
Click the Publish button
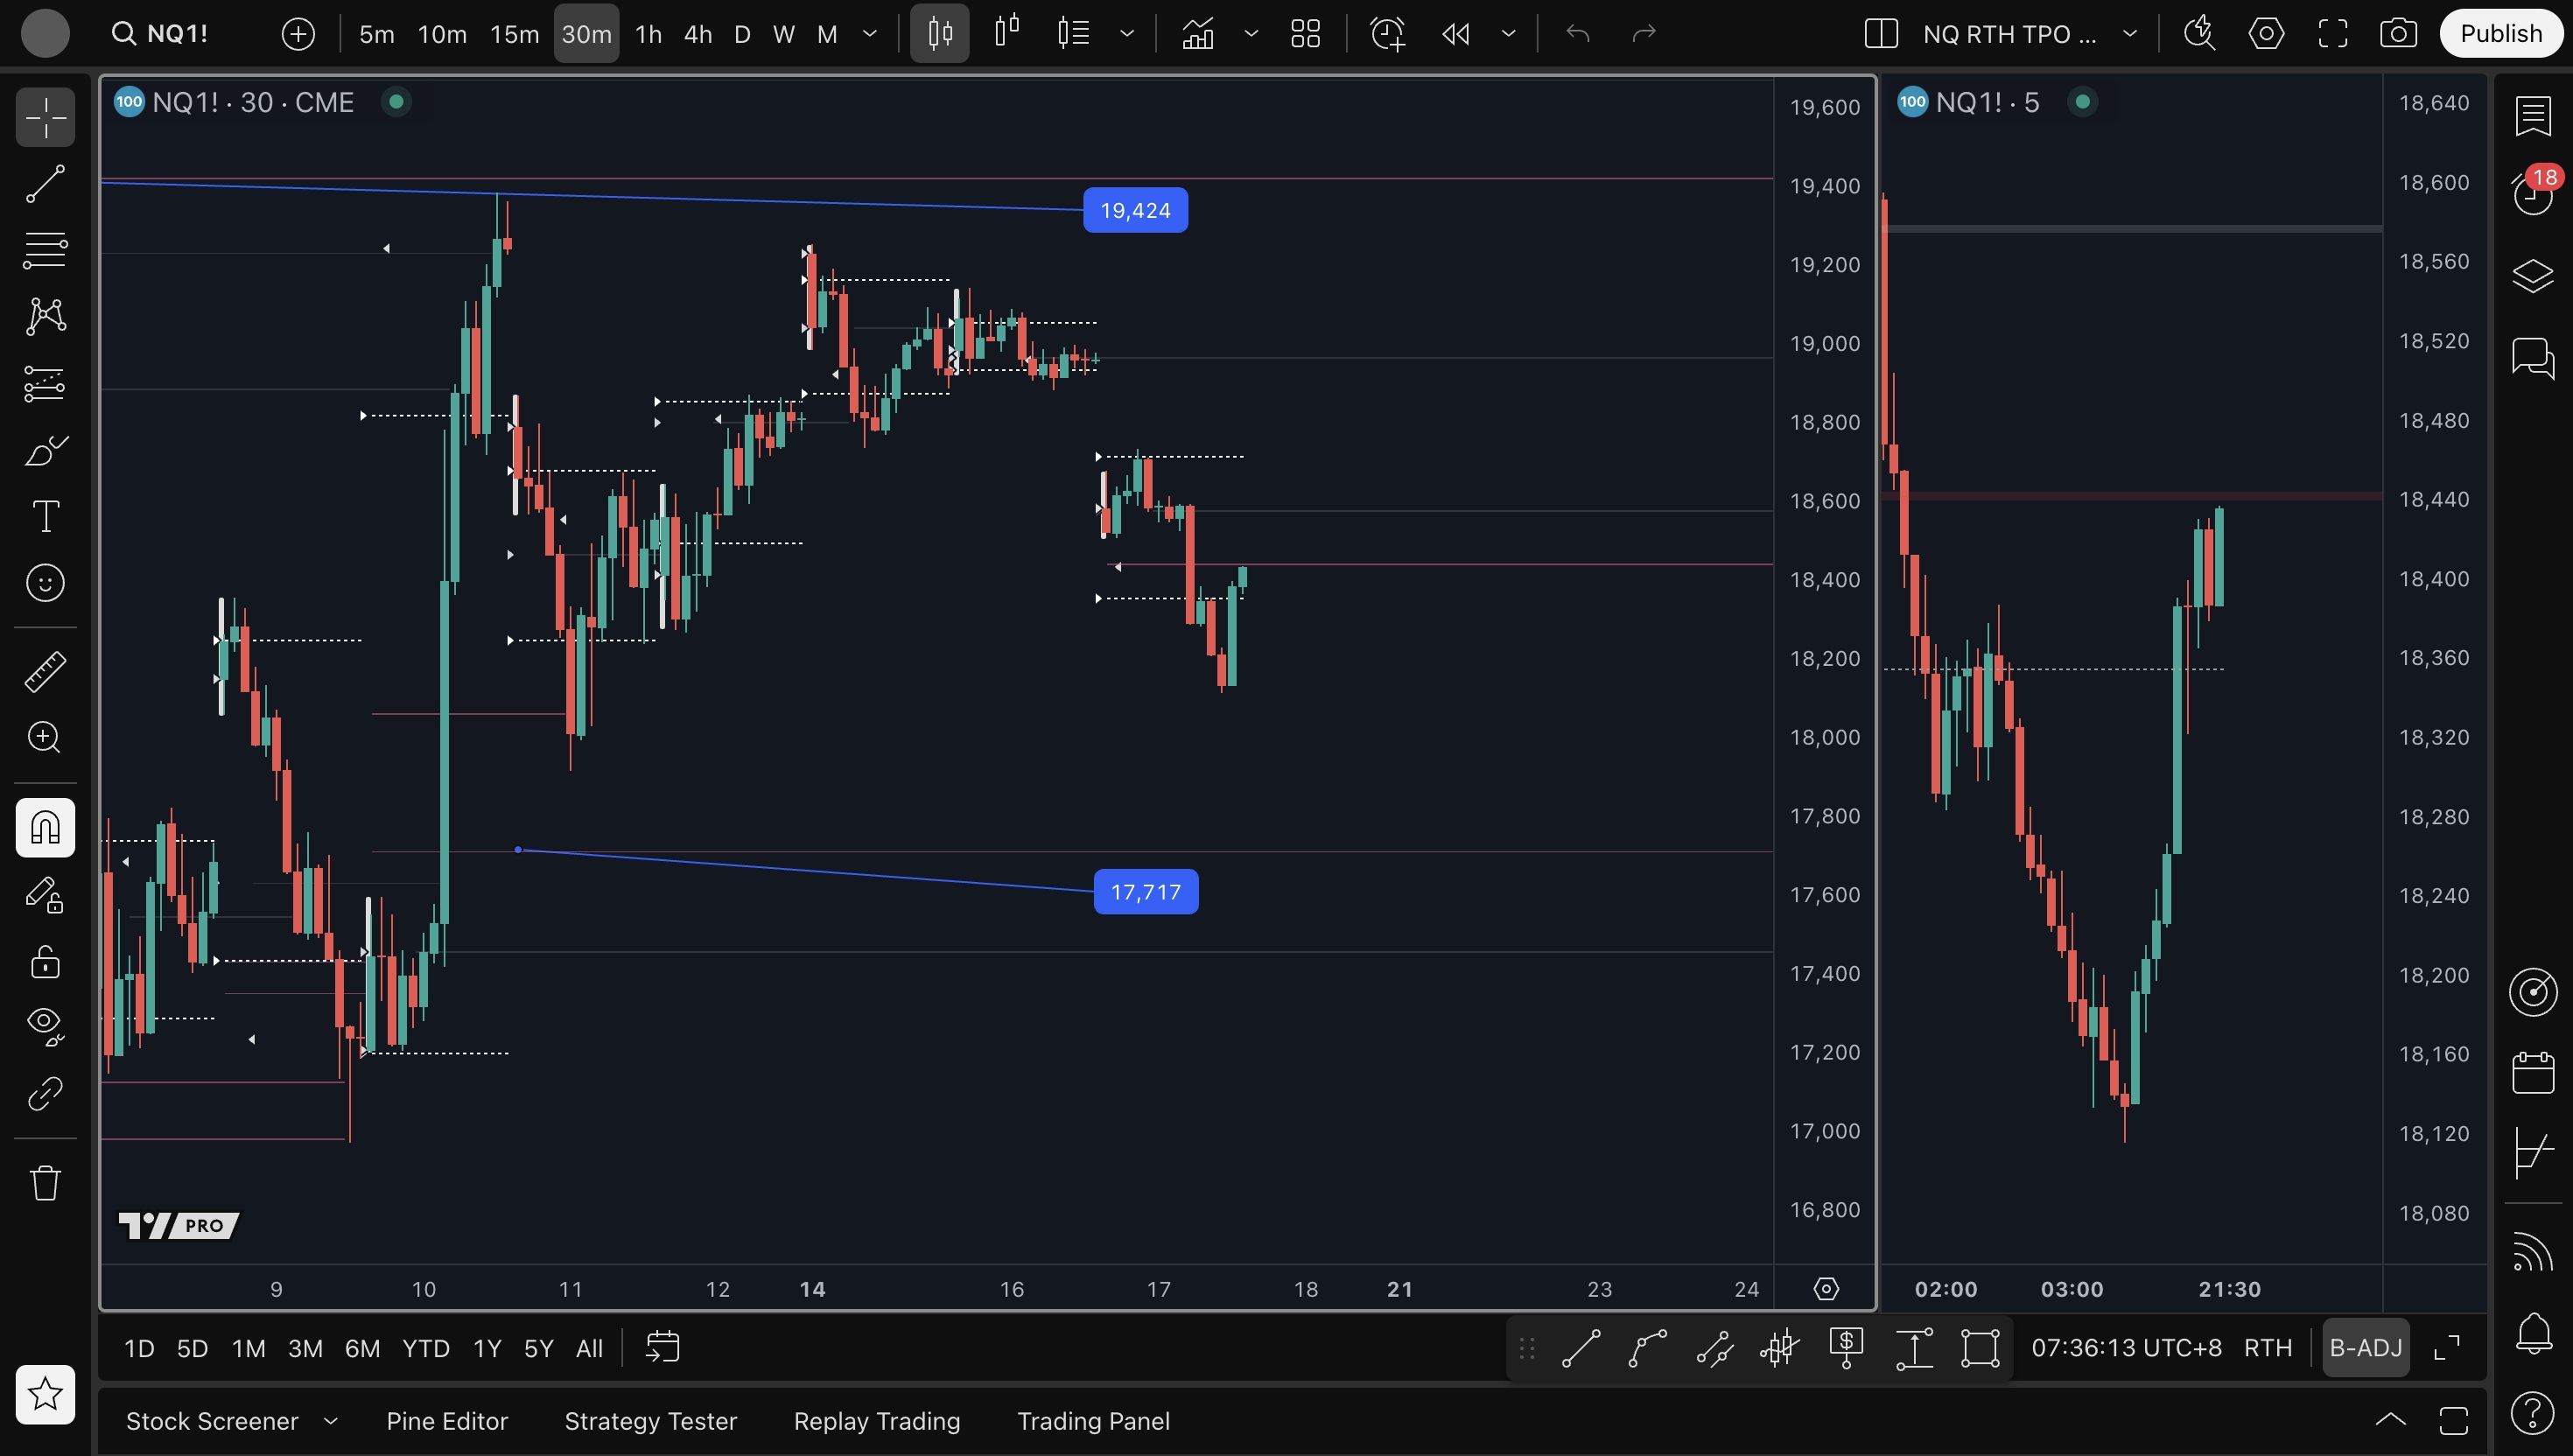(x=2500, y=34)
